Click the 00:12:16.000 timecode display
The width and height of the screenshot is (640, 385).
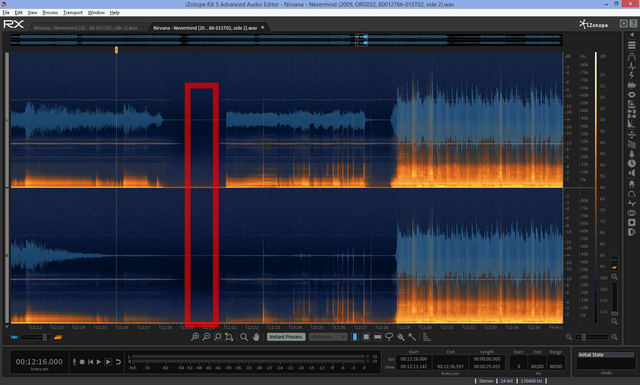pos(39,362)
